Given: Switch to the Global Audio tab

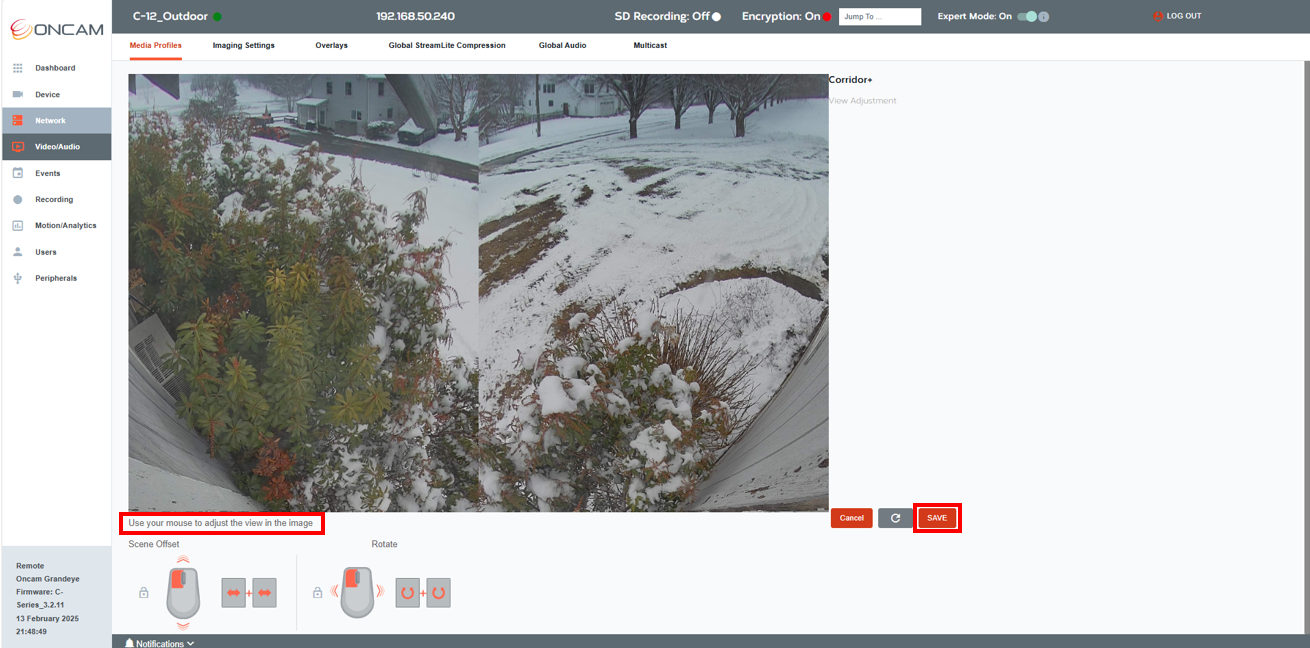Looking at the screenshot, I should (562, 45).
